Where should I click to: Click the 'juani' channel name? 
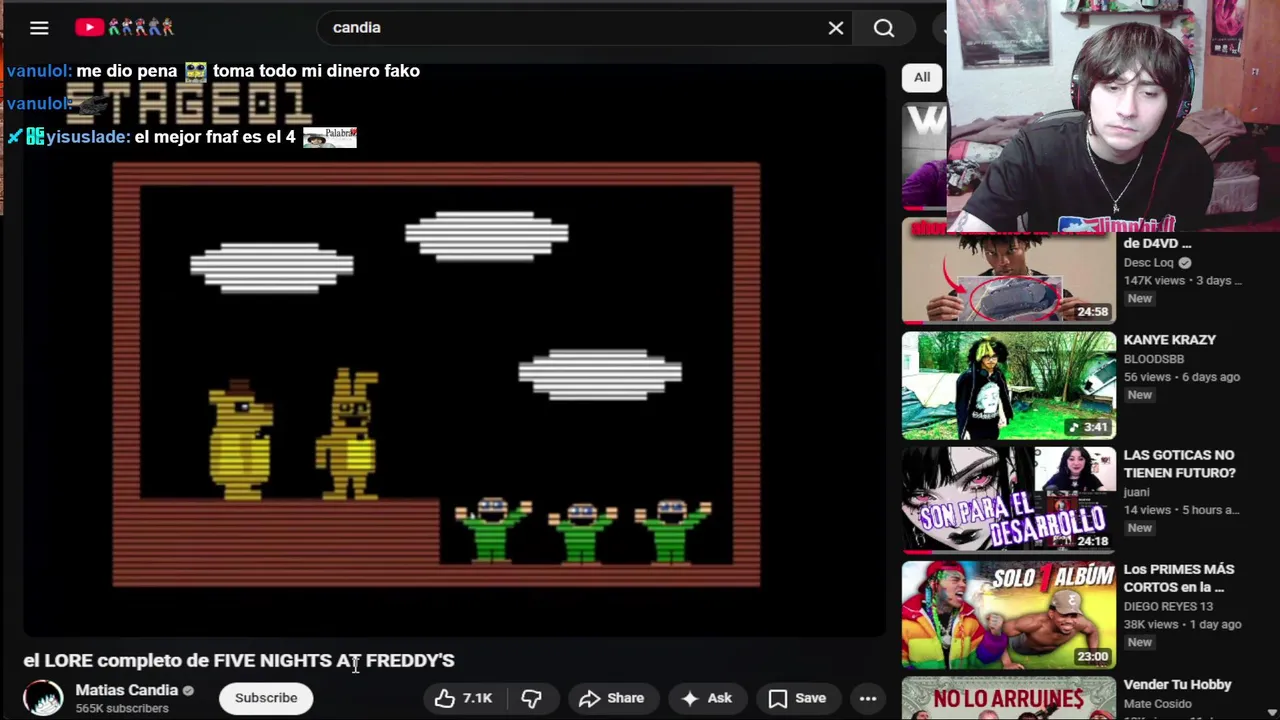tap(1136, 492)
